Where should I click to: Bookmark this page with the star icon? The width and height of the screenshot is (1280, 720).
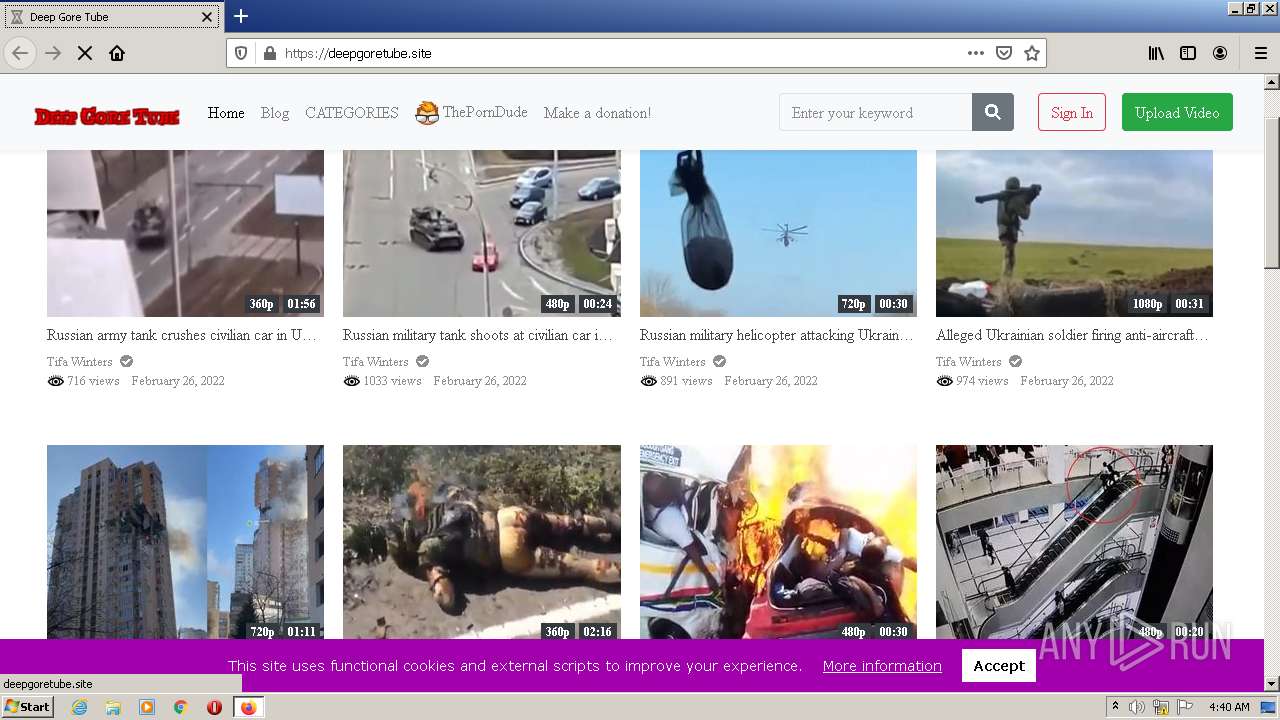[x=1032, y=53]
